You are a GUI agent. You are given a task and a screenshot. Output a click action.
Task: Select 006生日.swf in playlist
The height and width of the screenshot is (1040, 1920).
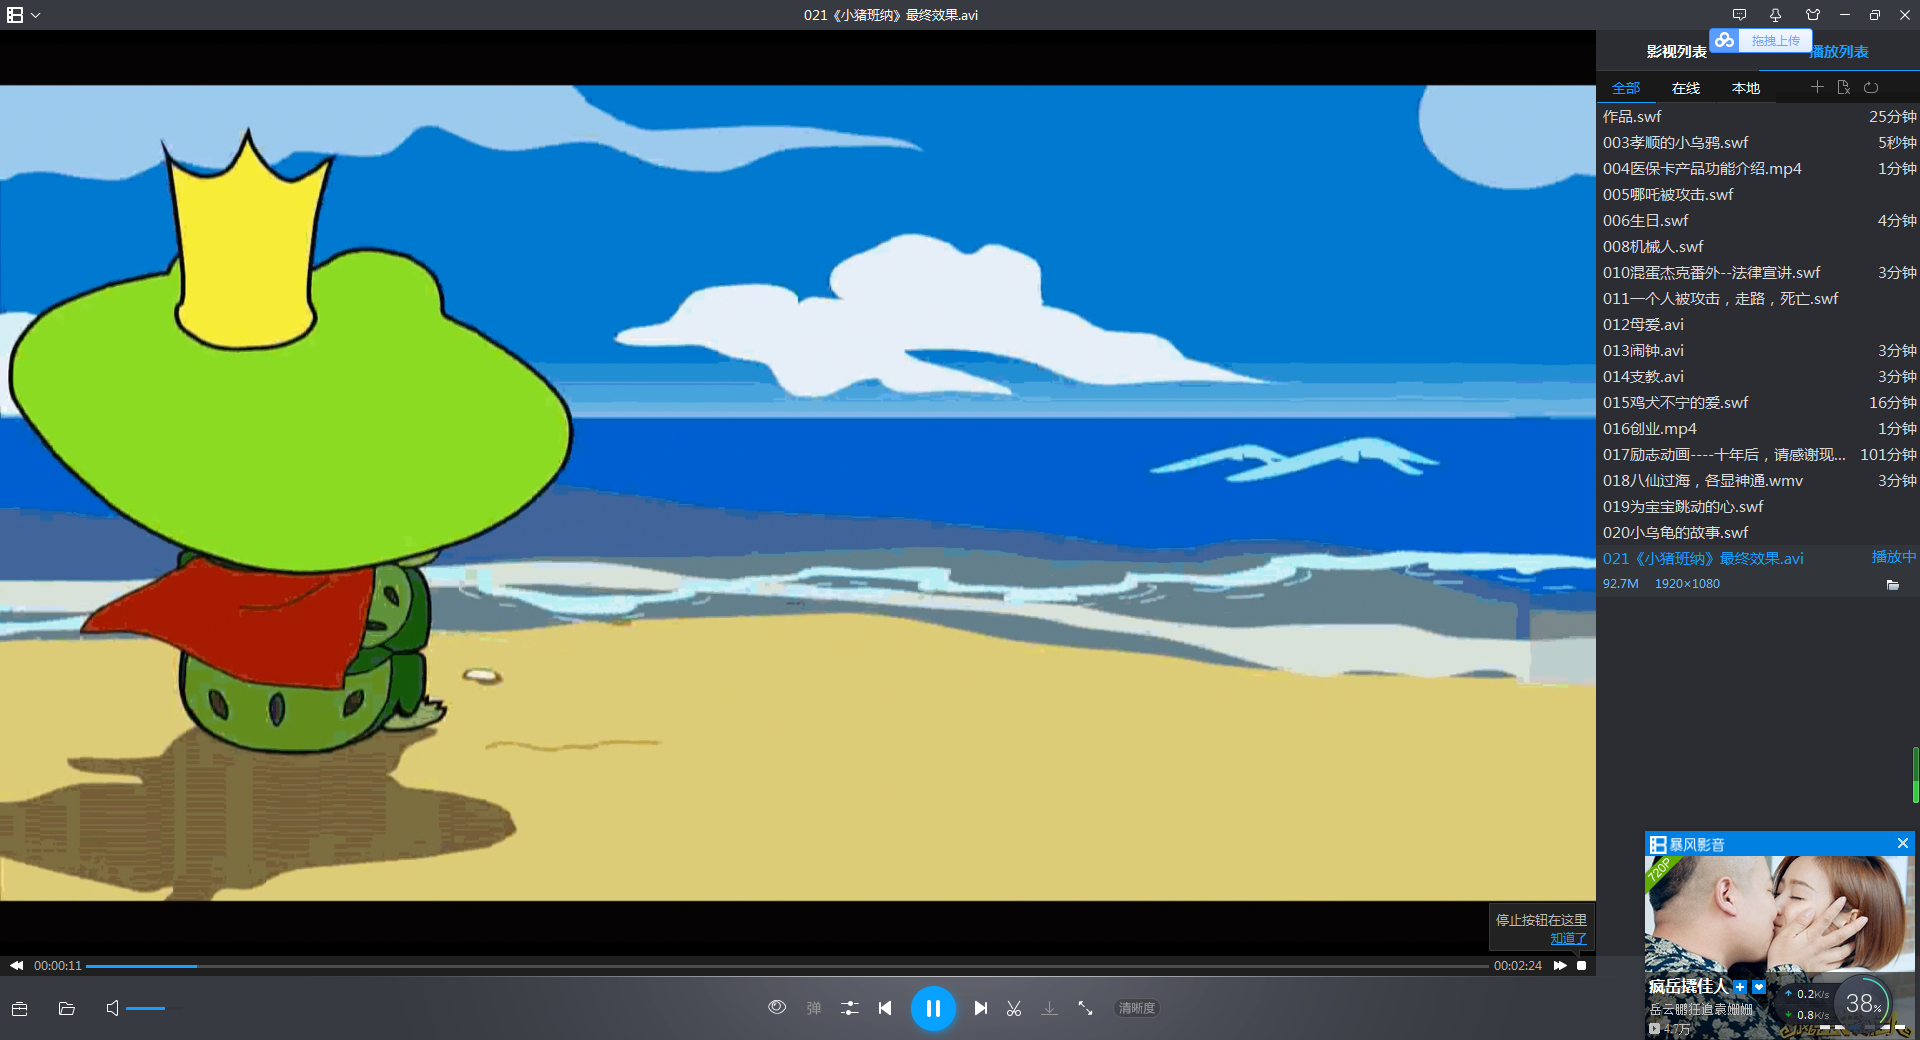click(1758, 221)
